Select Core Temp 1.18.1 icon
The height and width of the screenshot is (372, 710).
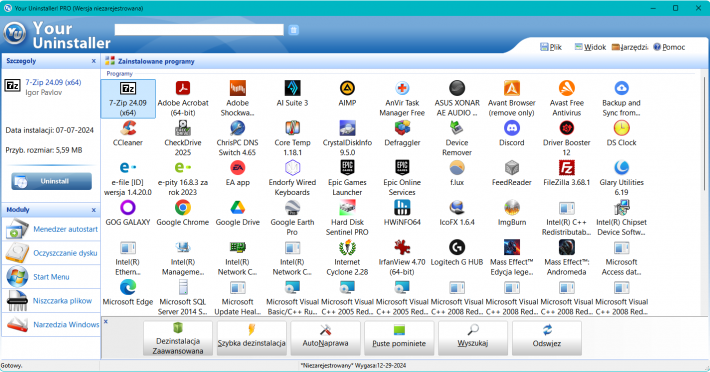(293, 128)
